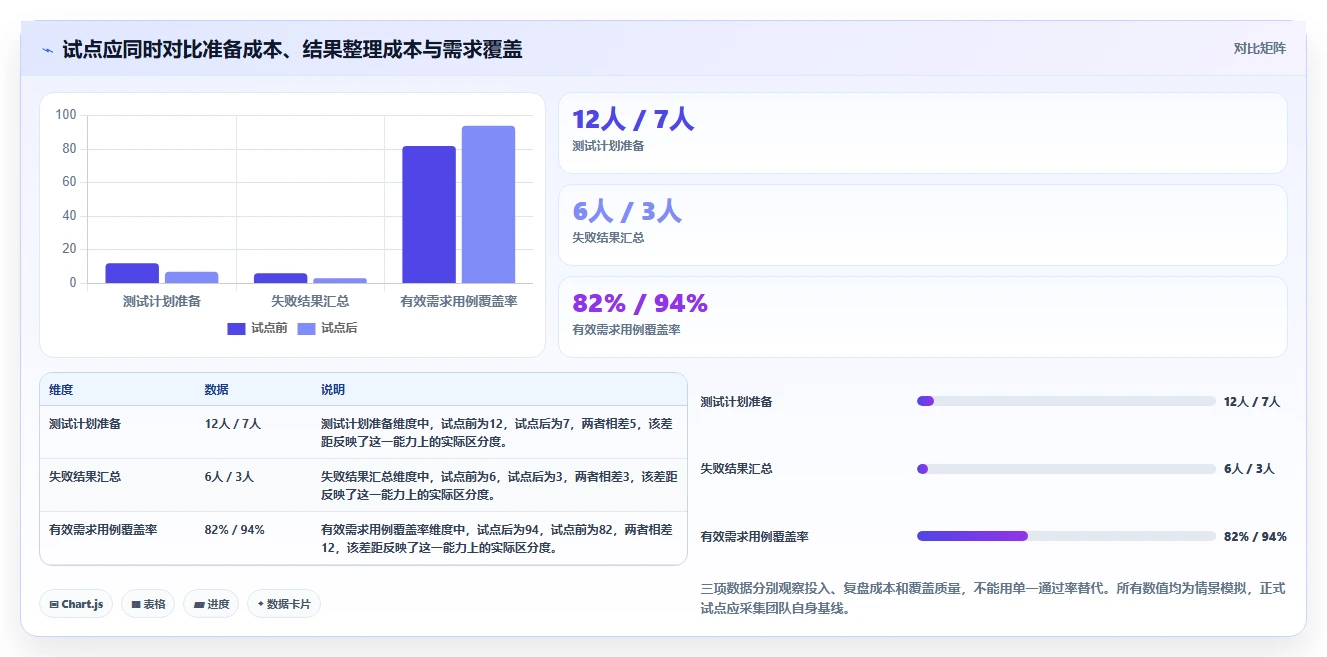Screen dimensions: 1327x657
Task: Click the 失败结果汇总 progress bar
Action: [1066, 468]
